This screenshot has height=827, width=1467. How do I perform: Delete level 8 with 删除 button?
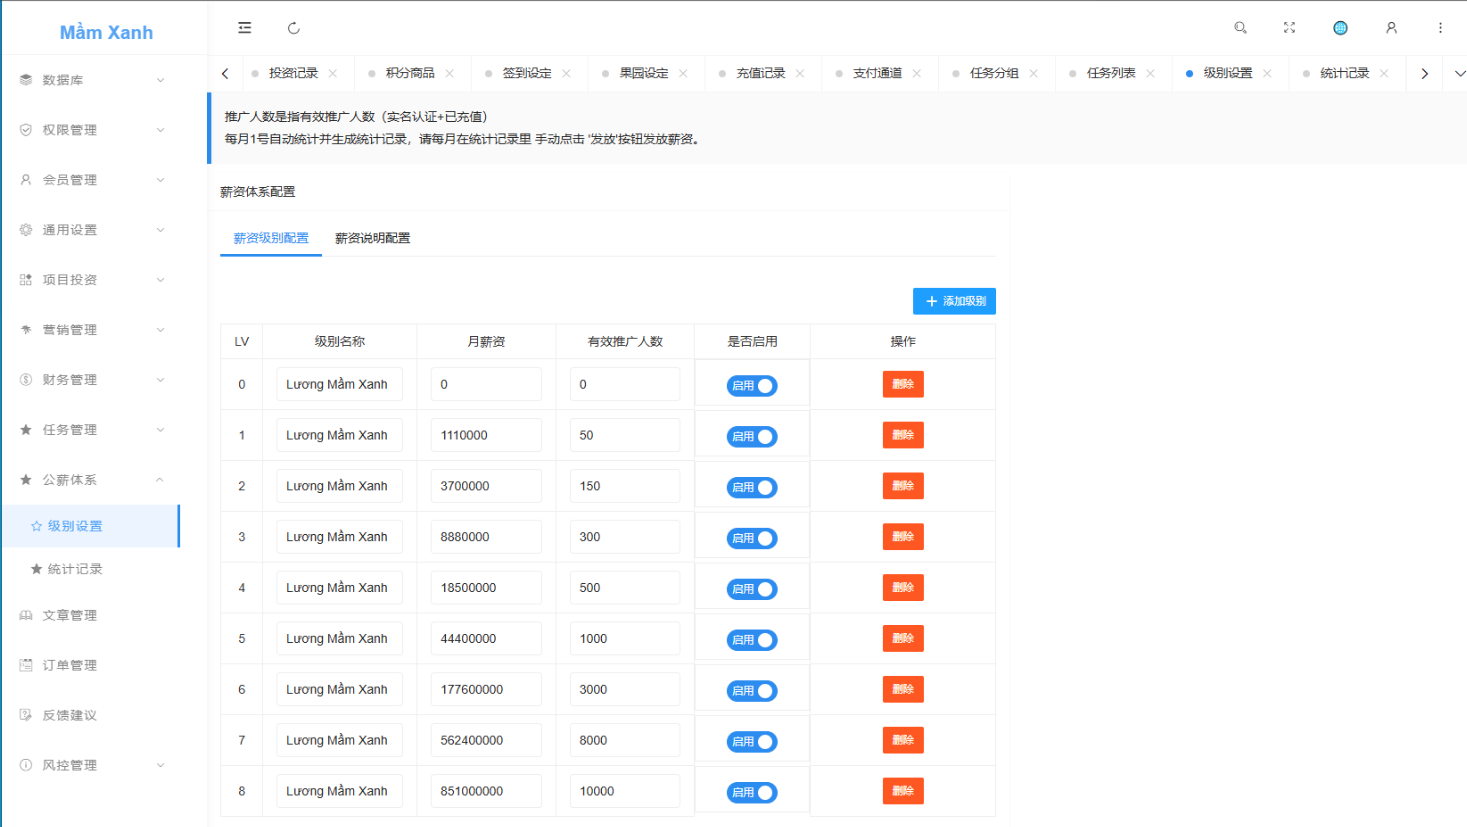pos(903,791)
